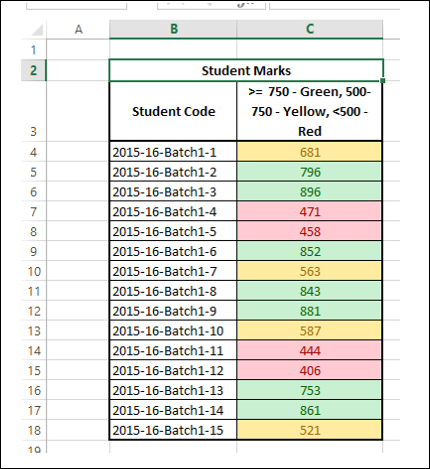430x469 pixels.
Task: Click the yellow cell with value 521
Action: [309, 430]
